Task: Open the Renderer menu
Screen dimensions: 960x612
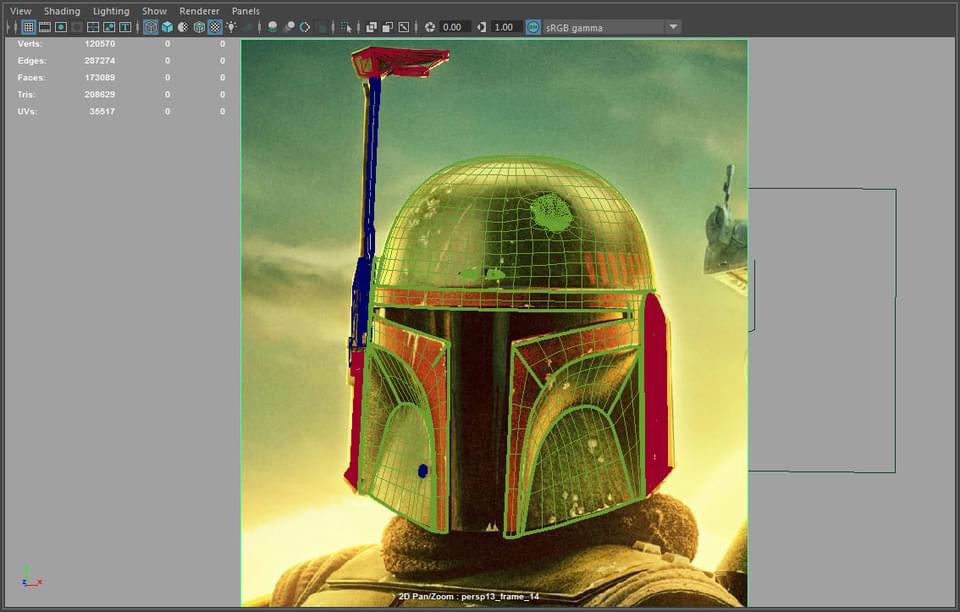Action: (x=199, y=11)
